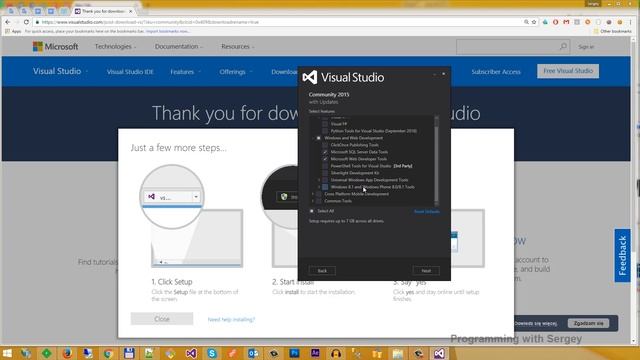Uncheck Microsoft Web Developer Tools

pyautogui.click(x=325, y=159)
